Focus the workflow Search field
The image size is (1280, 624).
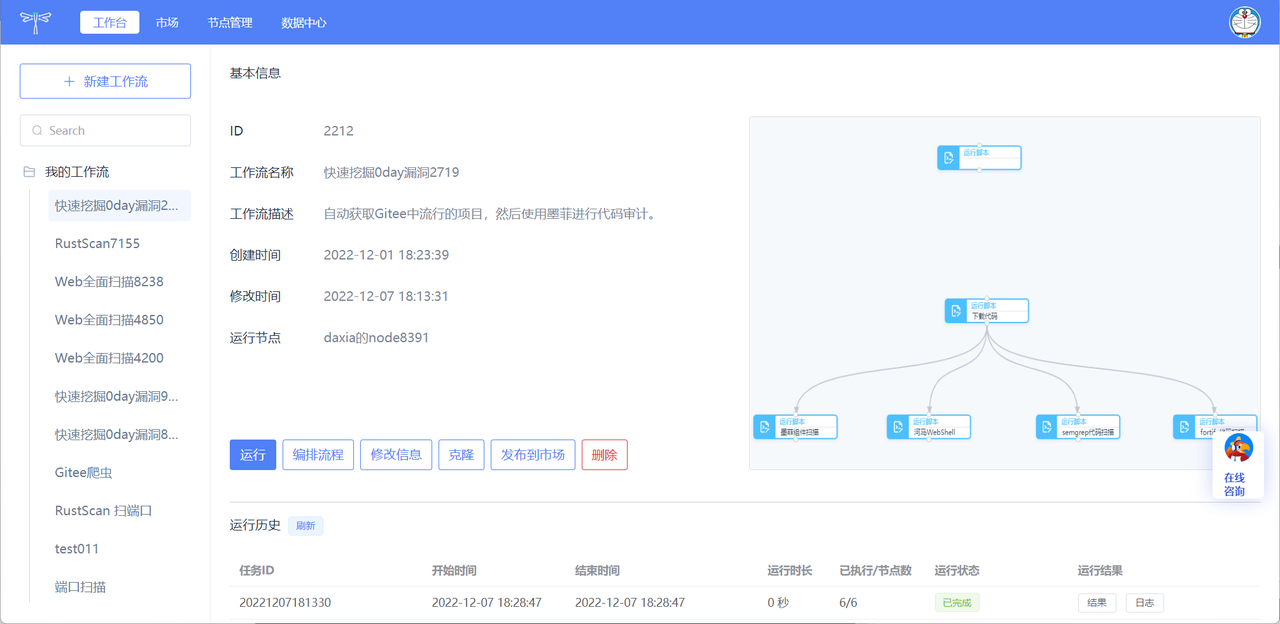pyautogui.click(x=105, y=131)
